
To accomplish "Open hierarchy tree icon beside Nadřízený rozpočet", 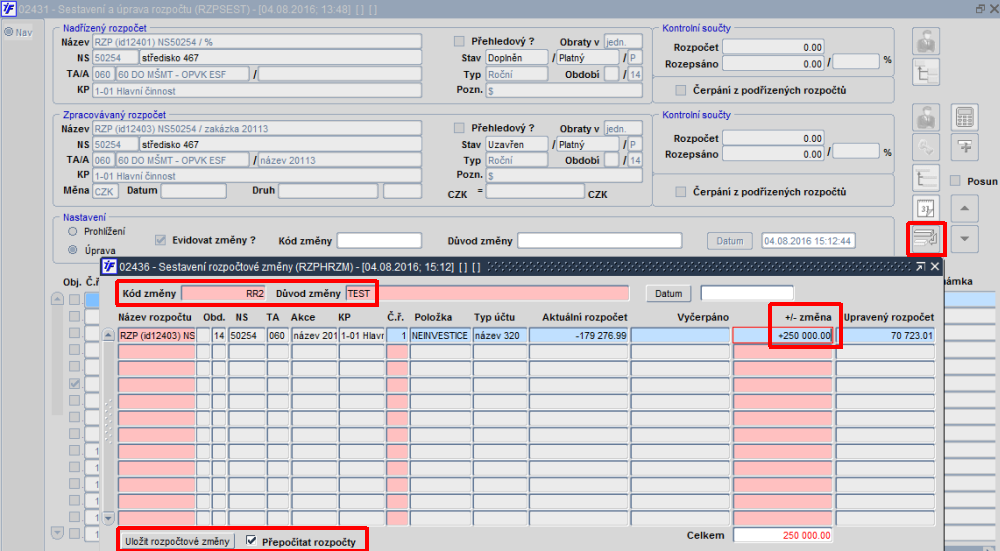I will coord(925,72).
